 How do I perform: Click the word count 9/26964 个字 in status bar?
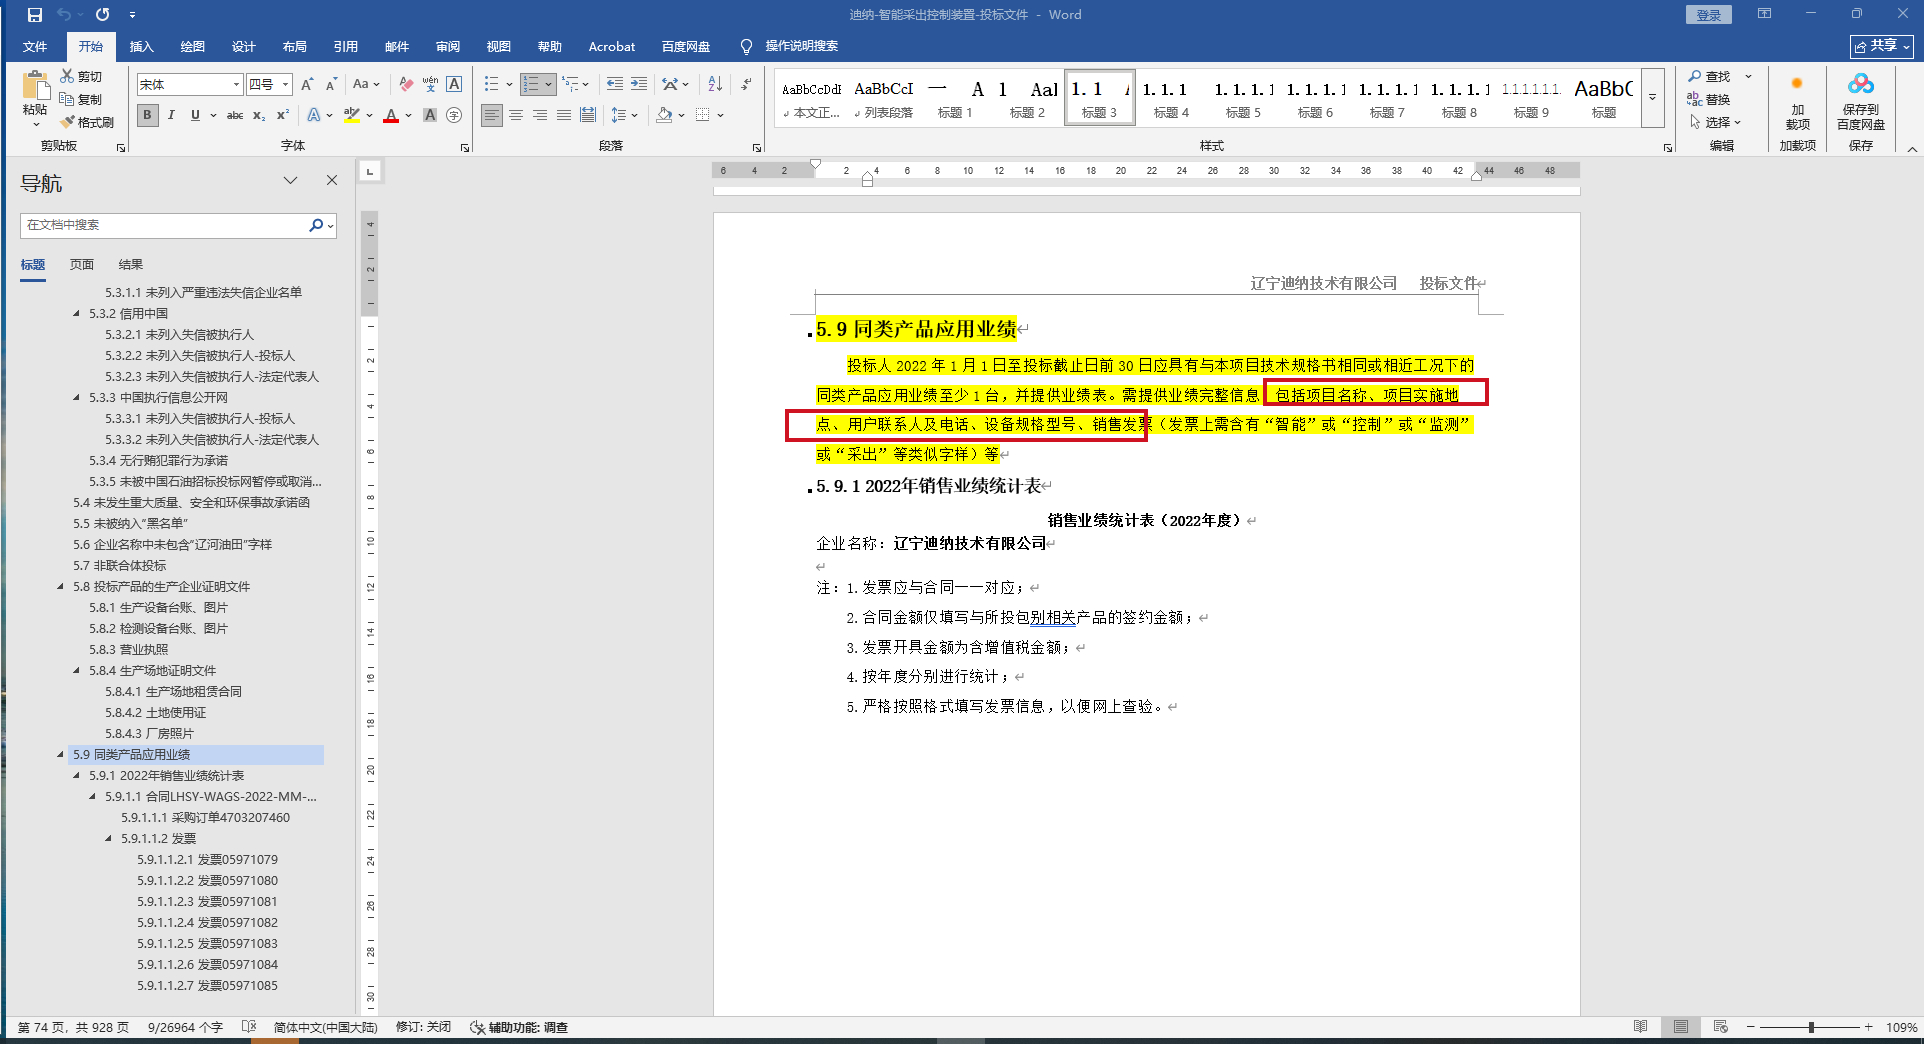pyautogui.click(x=185, y=1027)
